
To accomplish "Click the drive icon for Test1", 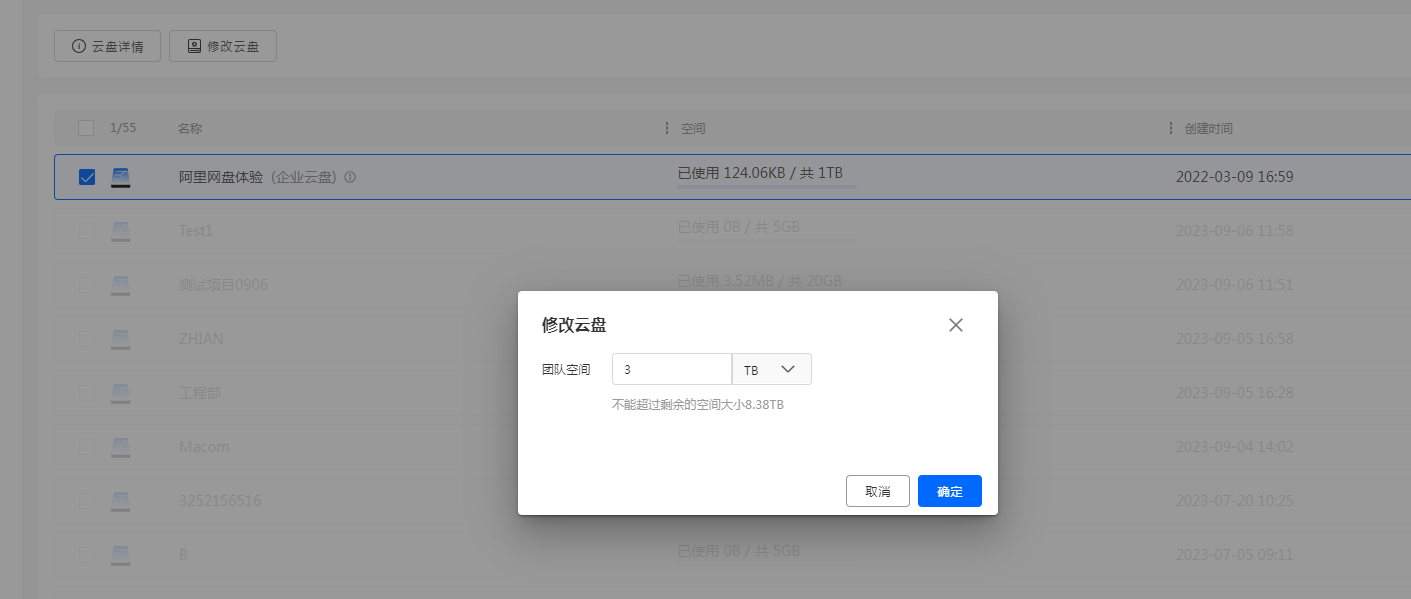I will (x=121, y=231).
